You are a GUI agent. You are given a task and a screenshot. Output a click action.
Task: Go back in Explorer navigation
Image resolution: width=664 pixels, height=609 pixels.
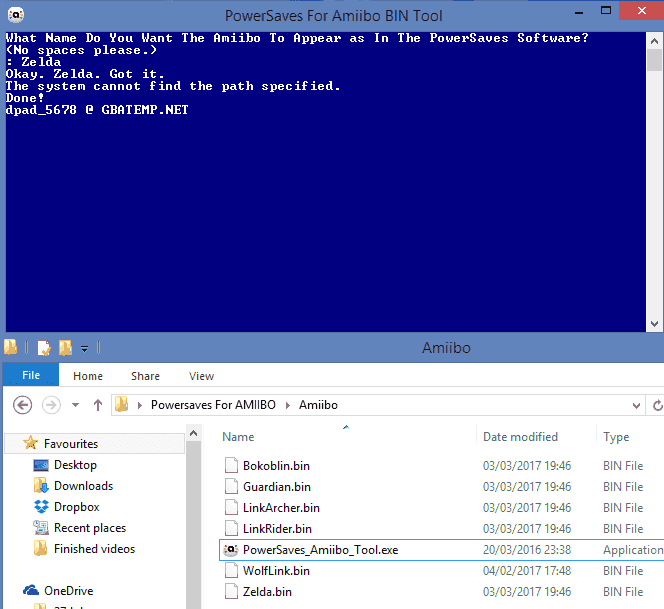pos(22,405)
